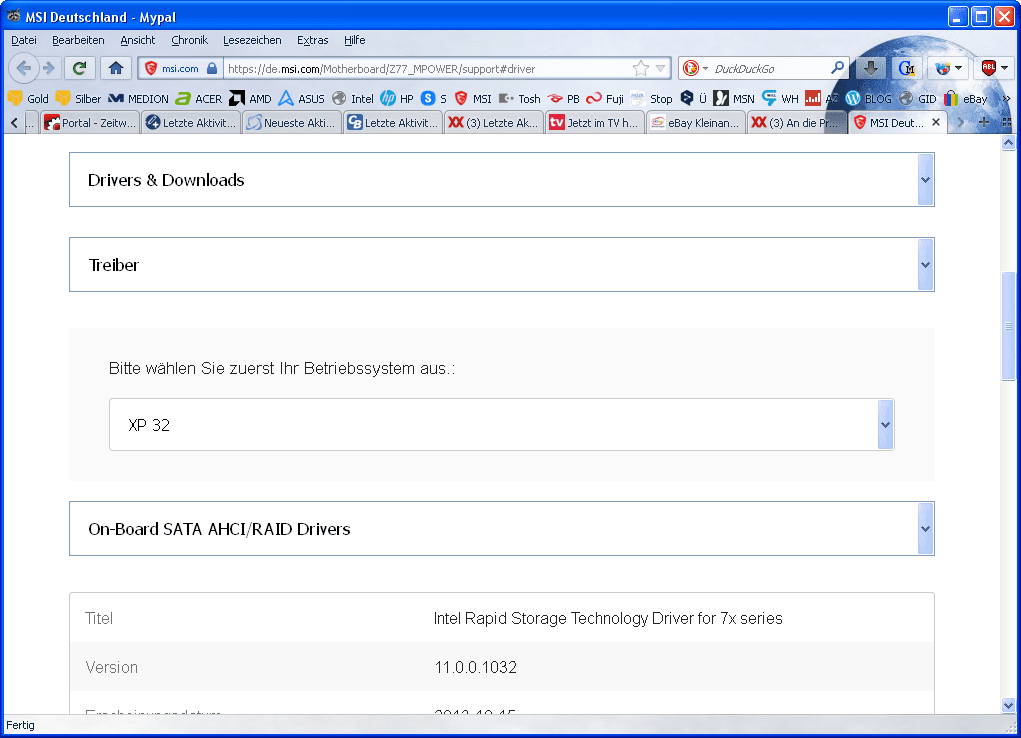Show more bookmarks with the chevron
This screenshot has width=1021, height=738.
(1006, 99)
